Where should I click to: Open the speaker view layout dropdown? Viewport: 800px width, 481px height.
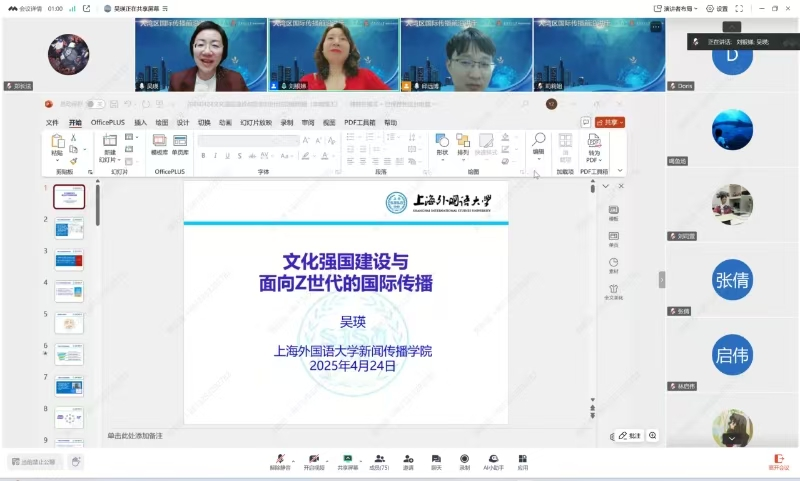tap(650, 7)
